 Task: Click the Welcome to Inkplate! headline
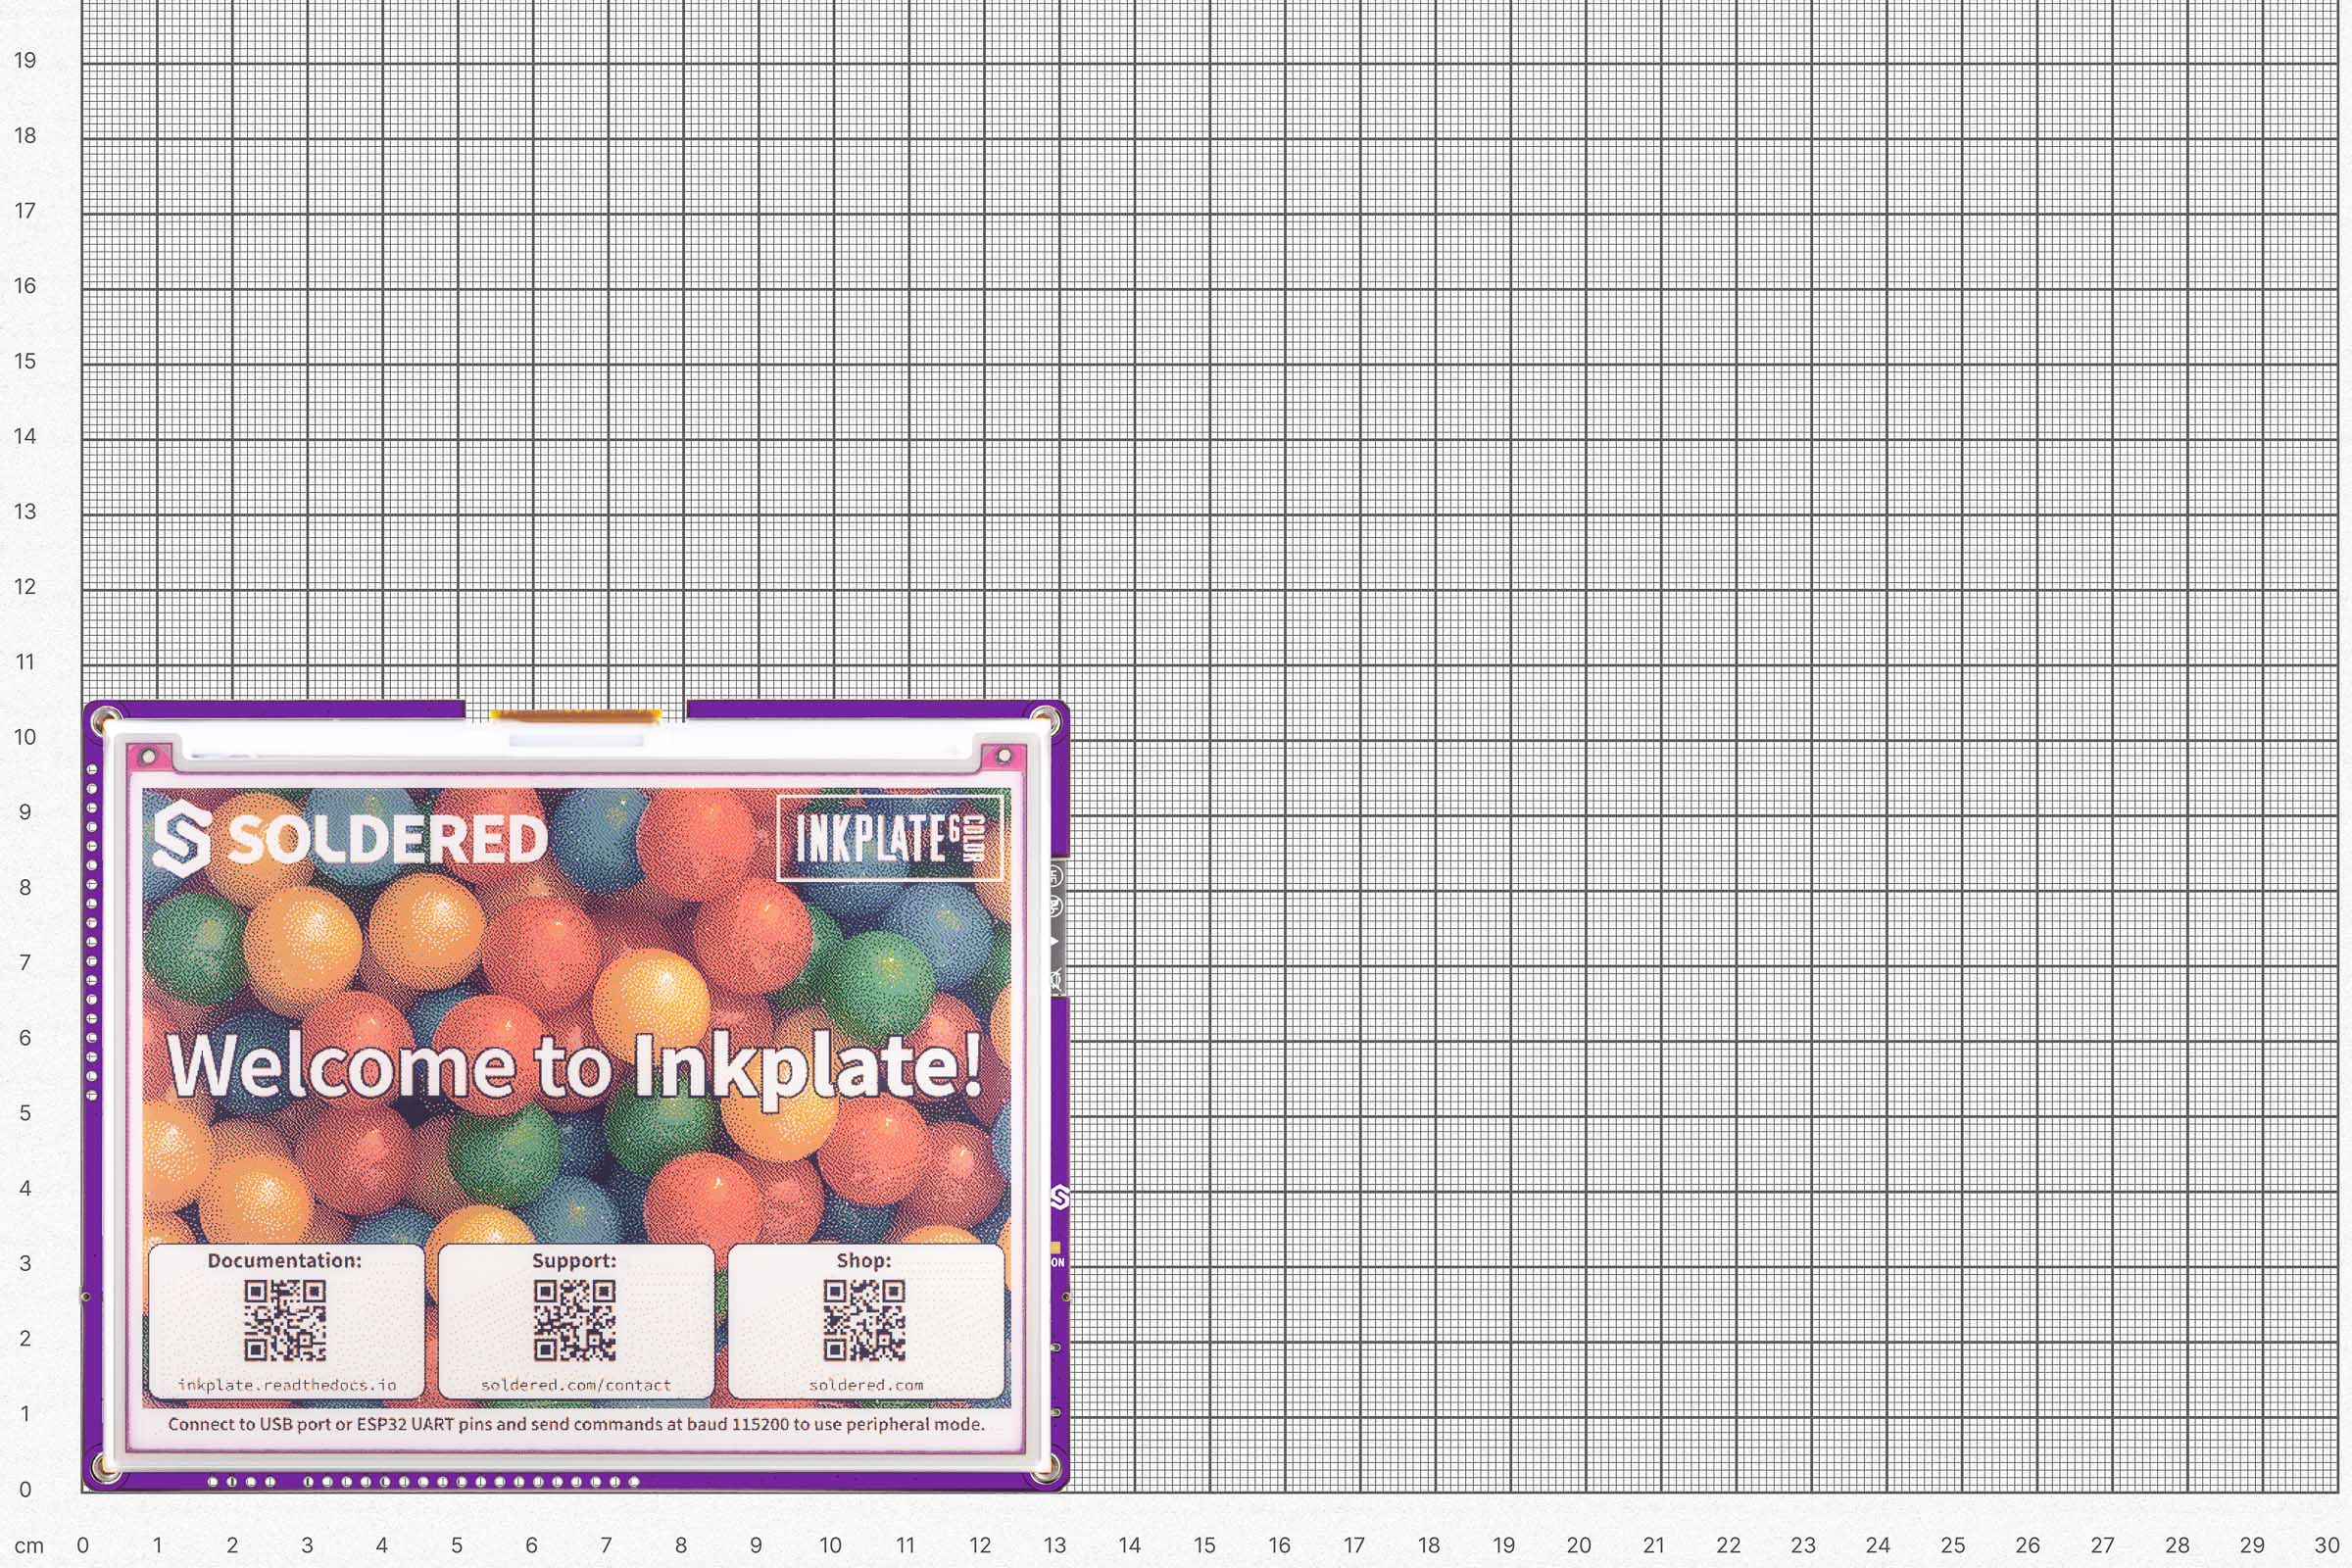point(574,1066)
